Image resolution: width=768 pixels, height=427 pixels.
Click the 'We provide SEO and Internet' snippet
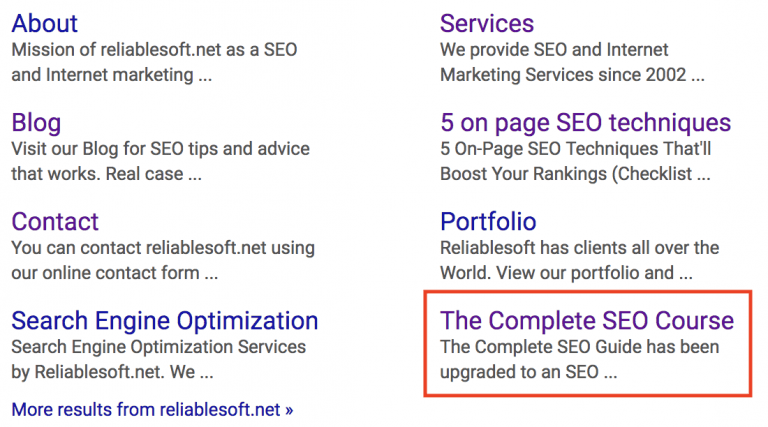554,49
